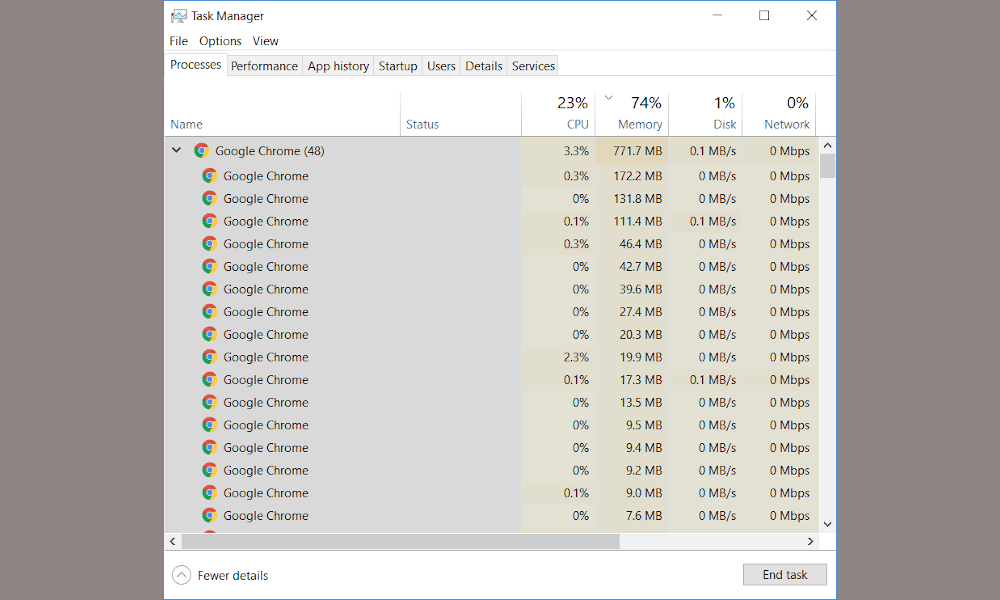Viewport: 1000px width, 600px height.
Task: Click the vertical scrollbar down arrow
Action: (x=827, y=524)
